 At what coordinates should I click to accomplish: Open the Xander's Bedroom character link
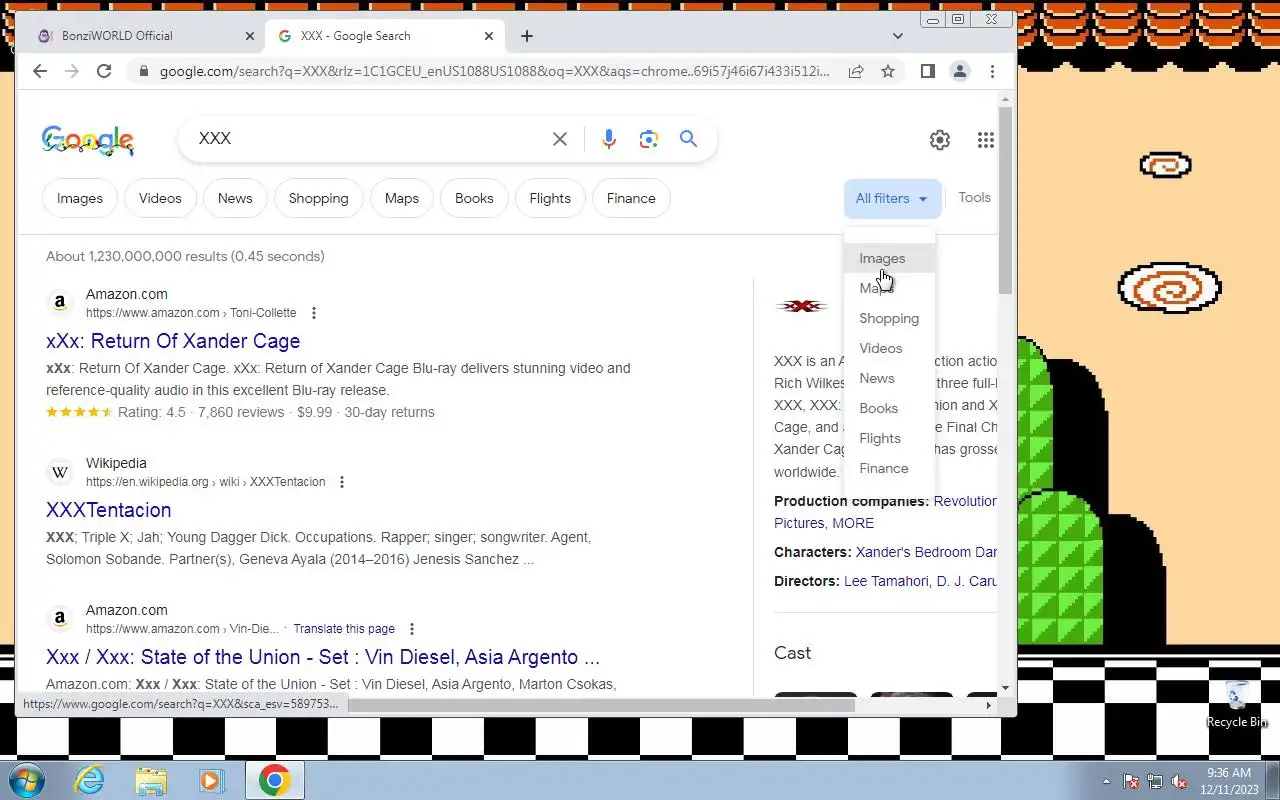(926, 552)
